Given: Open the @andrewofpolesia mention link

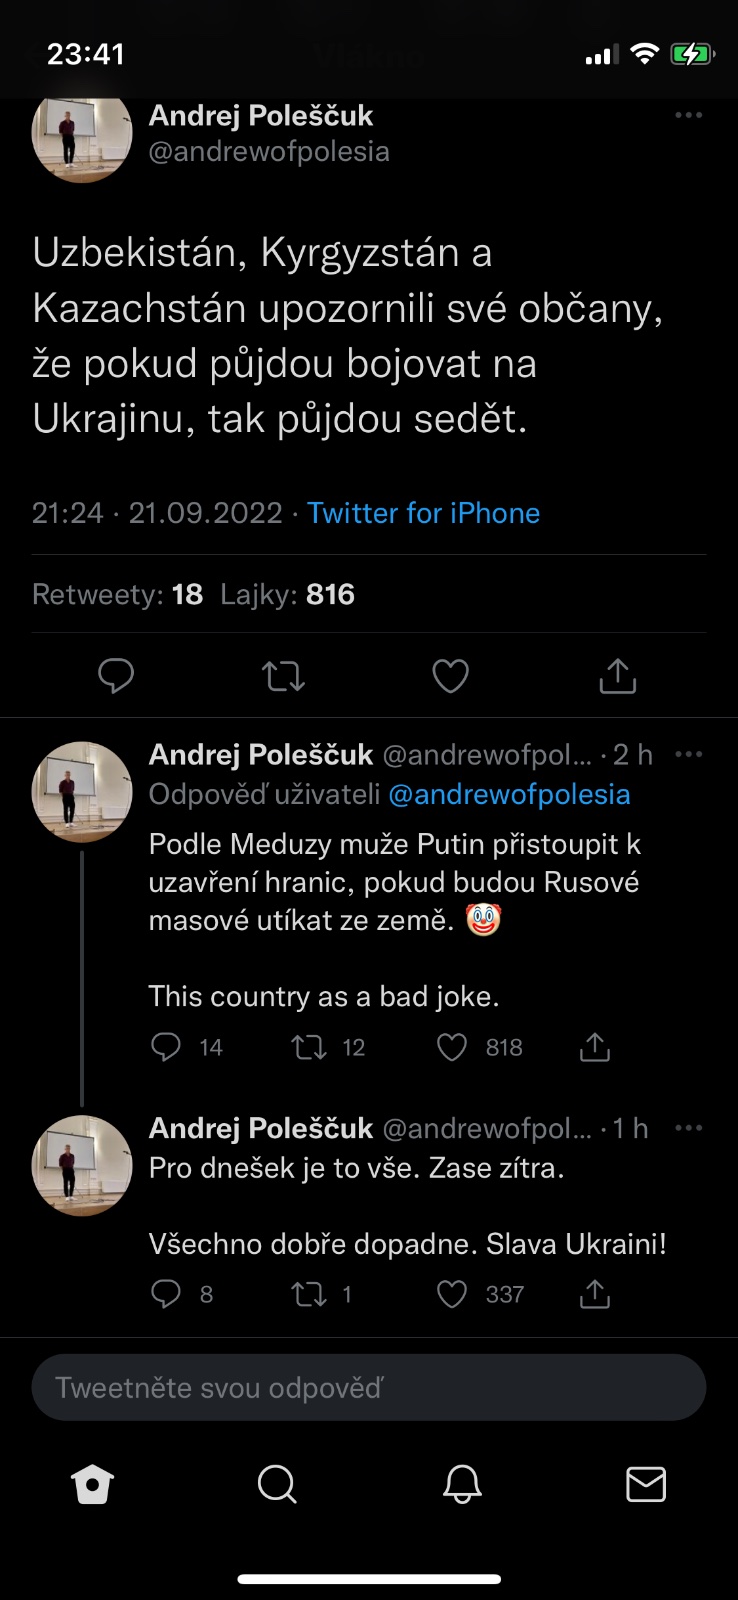Looking at the screenshot, I should click(509, 795).
